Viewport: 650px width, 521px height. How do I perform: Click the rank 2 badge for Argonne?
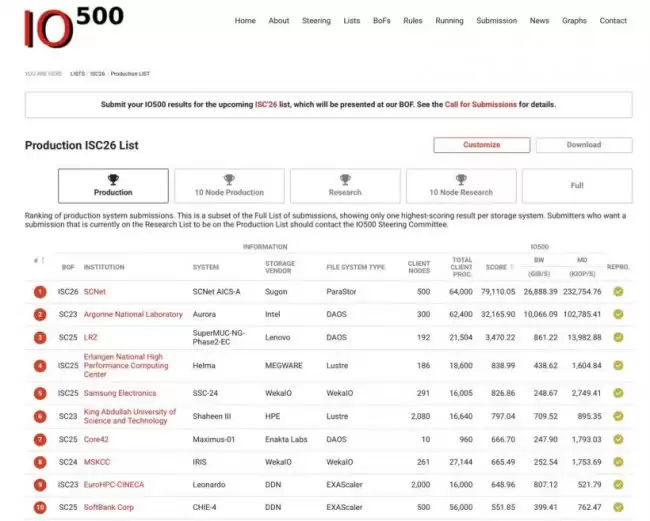coord(40,315)
